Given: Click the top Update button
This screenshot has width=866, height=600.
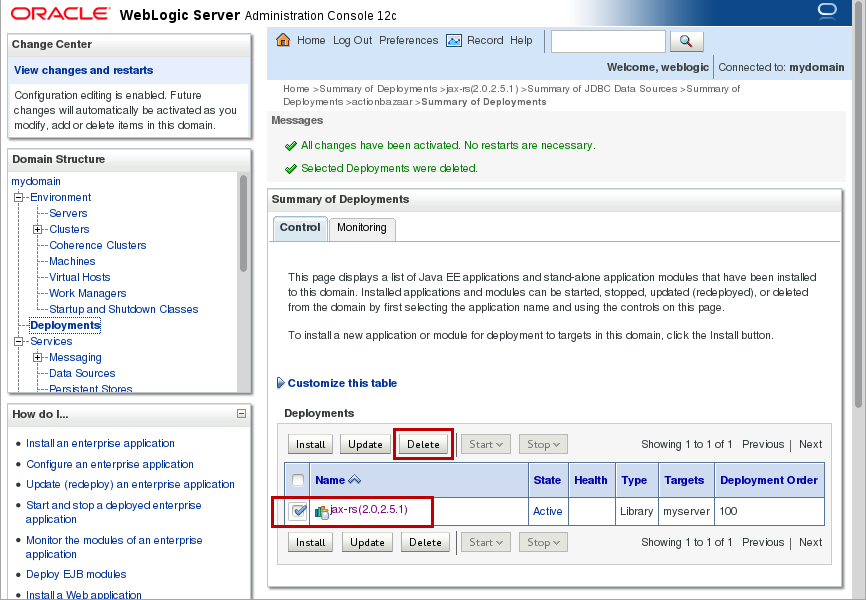Looking at the screenshot, I should (365, 444).
